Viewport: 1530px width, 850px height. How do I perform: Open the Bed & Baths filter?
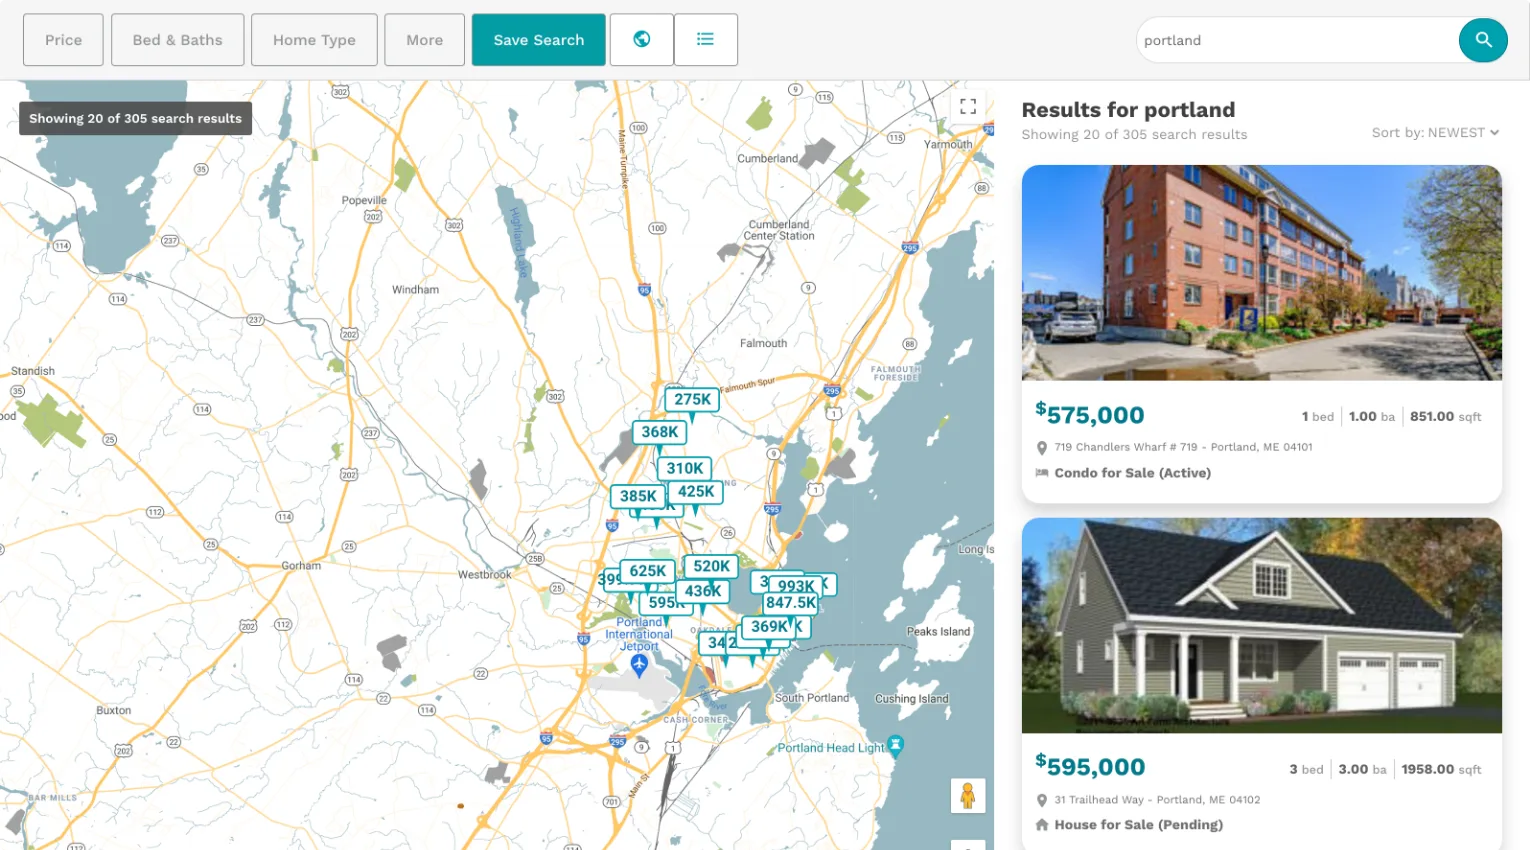(x=177, y=40)
